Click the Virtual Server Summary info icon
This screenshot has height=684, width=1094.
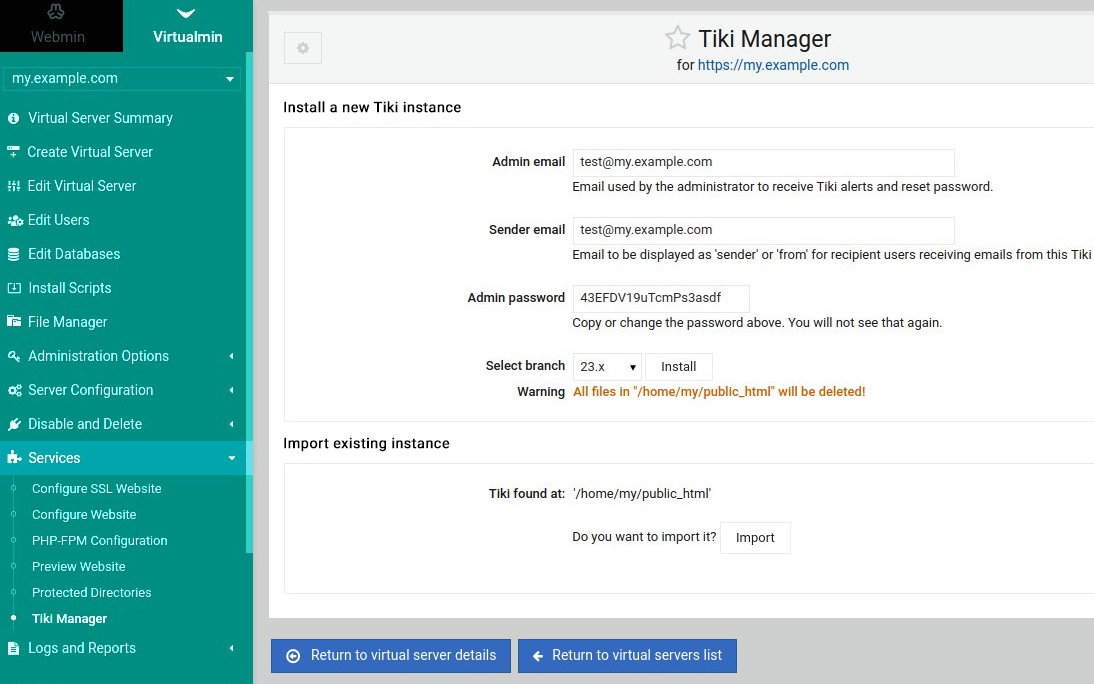[14, 118]
